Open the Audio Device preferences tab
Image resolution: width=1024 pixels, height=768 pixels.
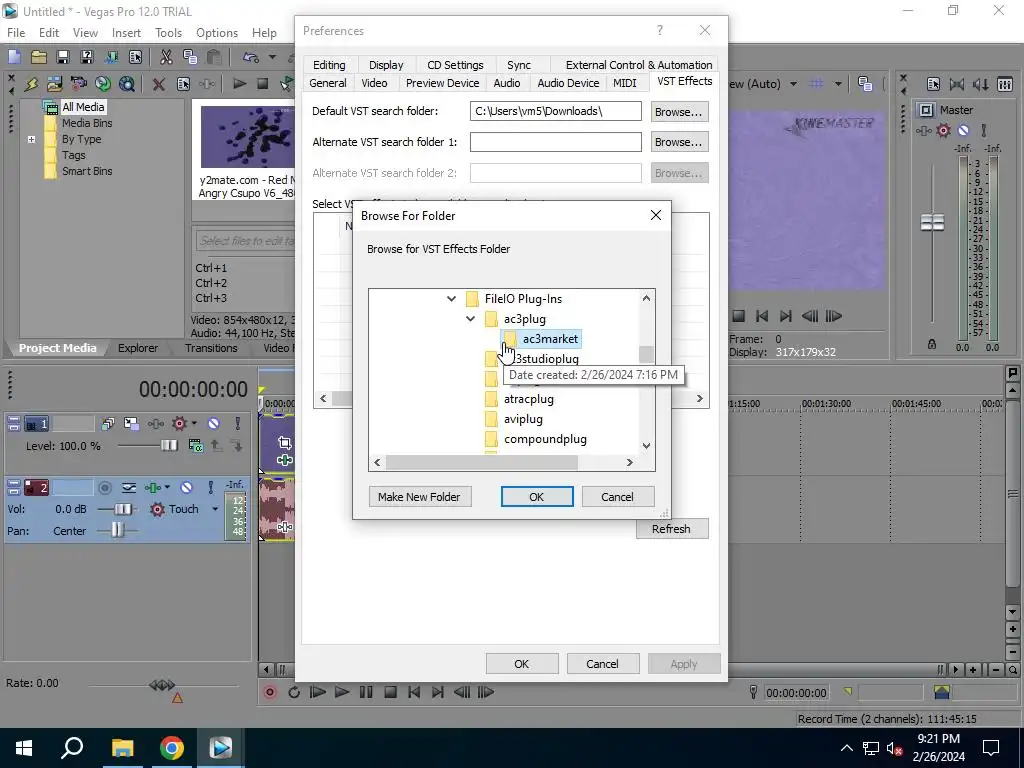568,83
